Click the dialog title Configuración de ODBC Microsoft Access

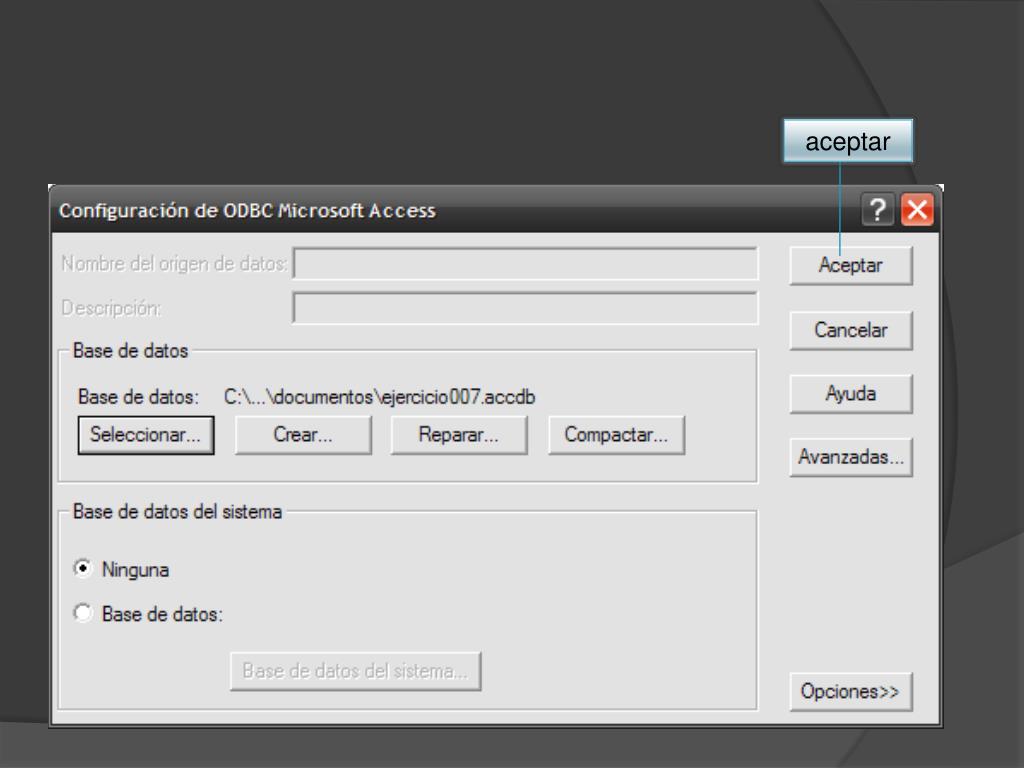tap(247, 211)
